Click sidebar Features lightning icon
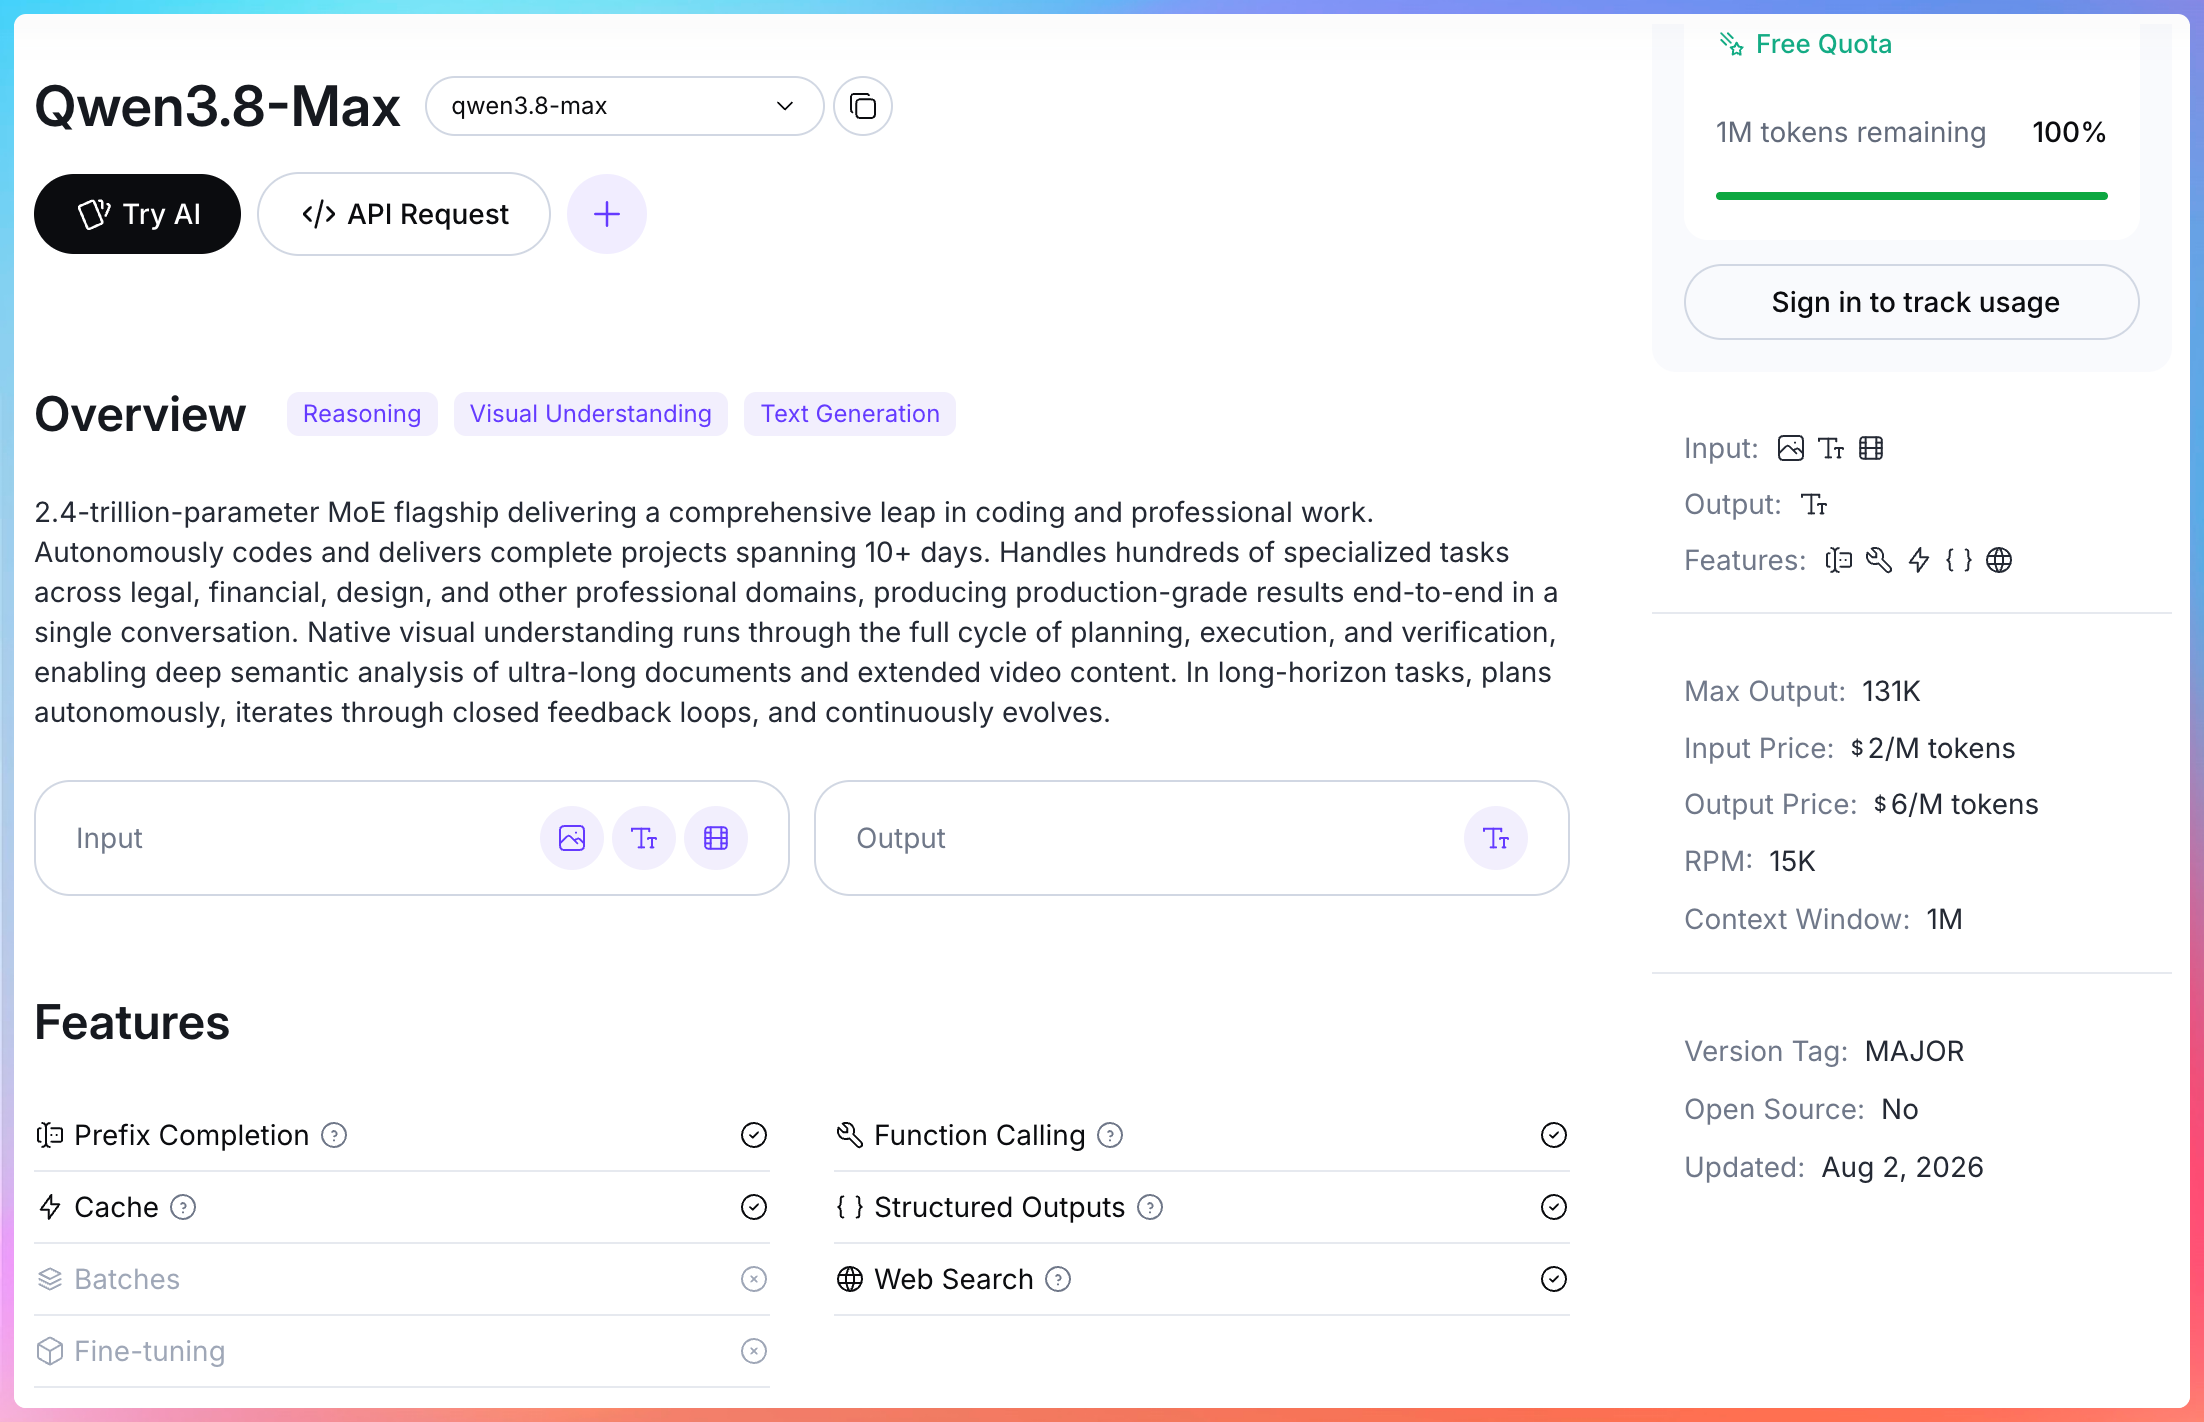 tap(1919, 560)
